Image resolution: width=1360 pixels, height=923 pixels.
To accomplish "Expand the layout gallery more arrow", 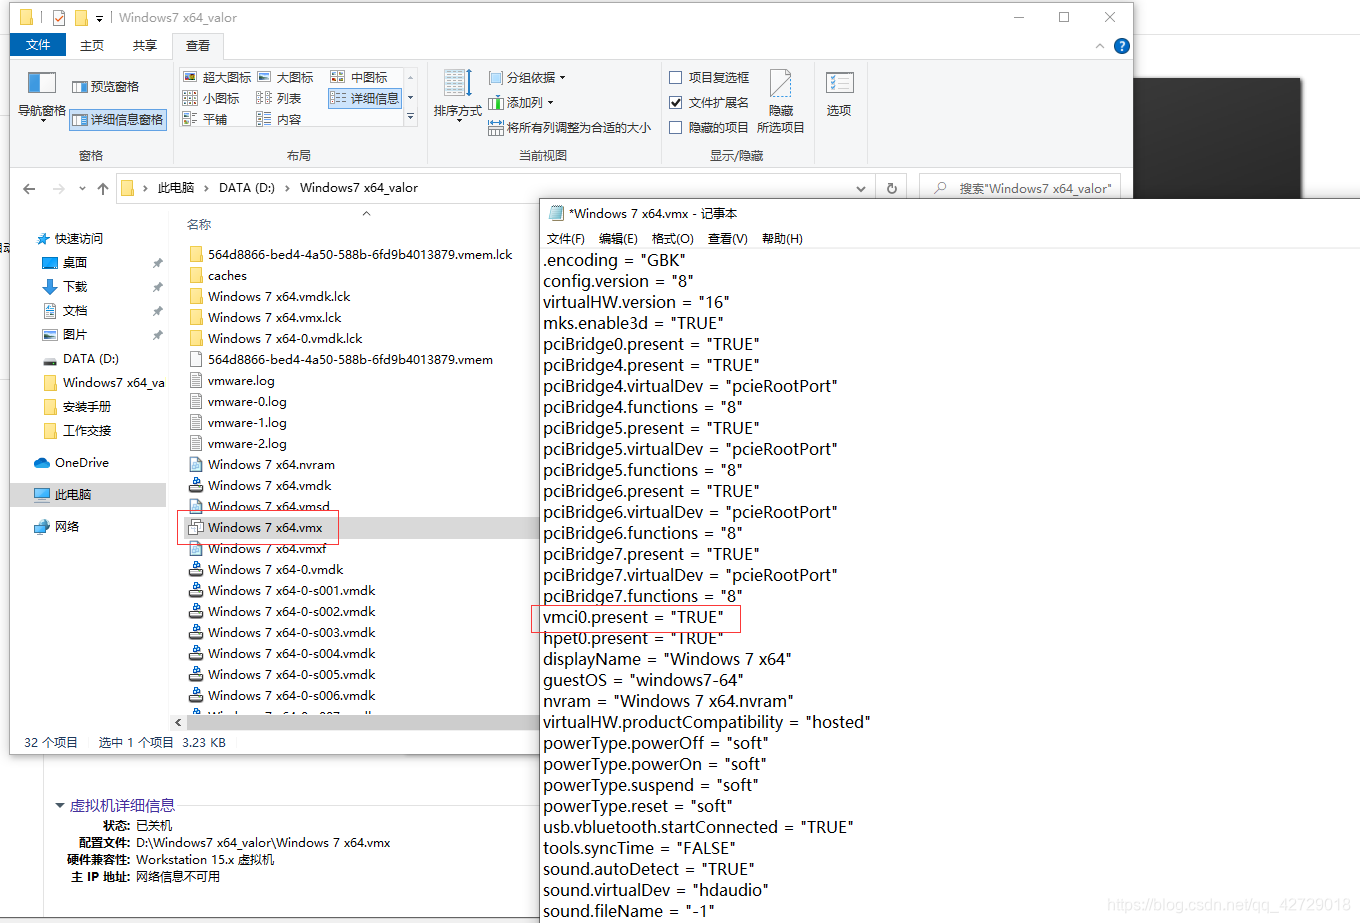I will [410, 118].
